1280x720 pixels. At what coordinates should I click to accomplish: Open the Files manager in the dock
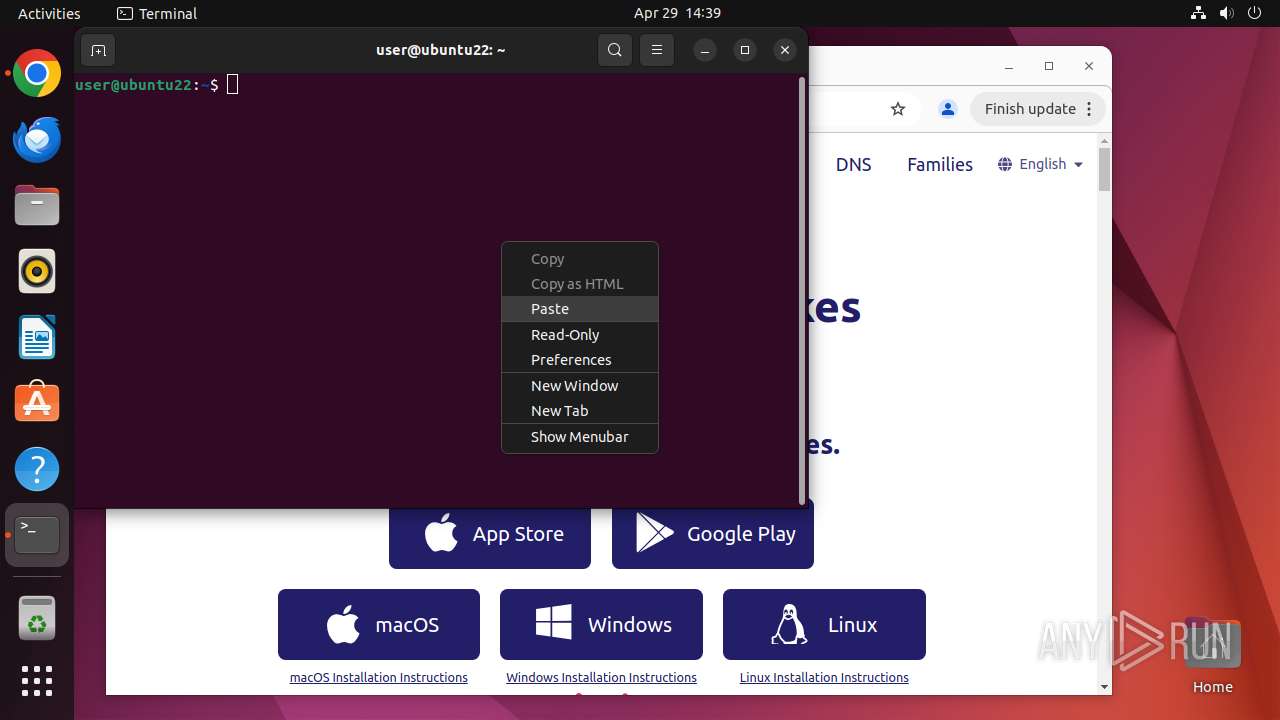(x=37, y=206)
